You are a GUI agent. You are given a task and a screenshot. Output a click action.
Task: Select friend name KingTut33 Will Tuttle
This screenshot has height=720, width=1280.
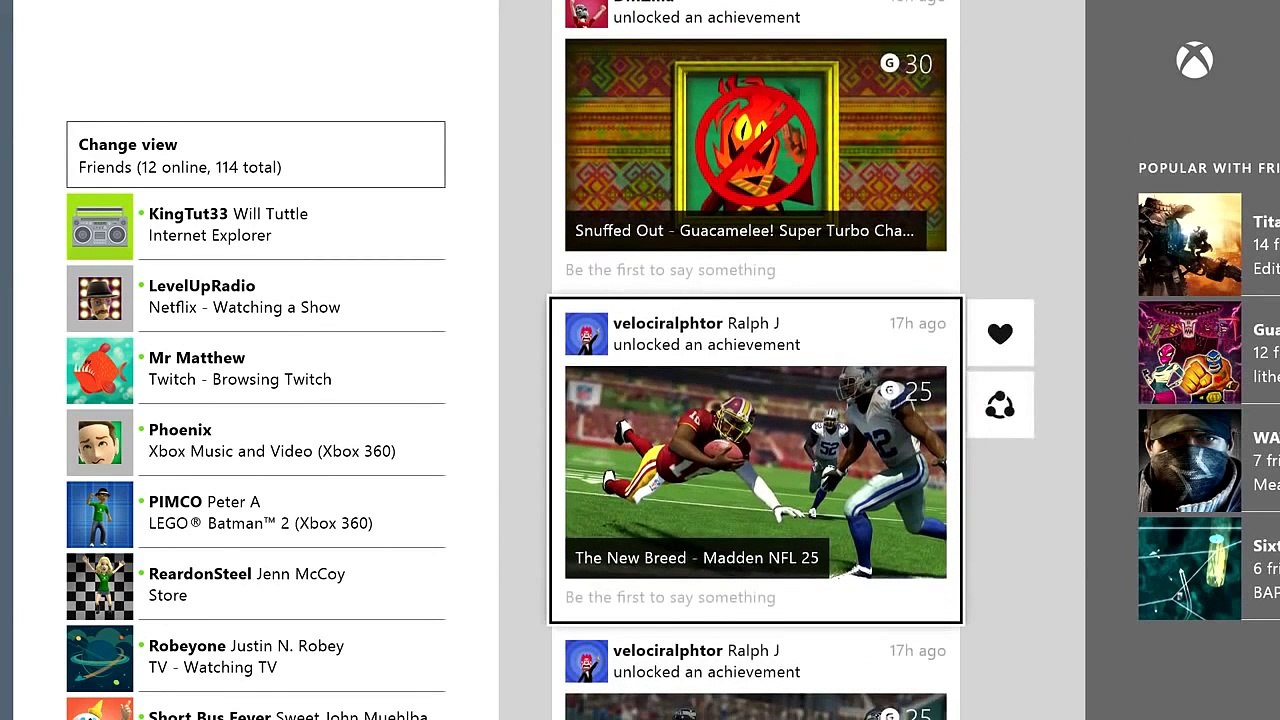[x=228, y=214]
